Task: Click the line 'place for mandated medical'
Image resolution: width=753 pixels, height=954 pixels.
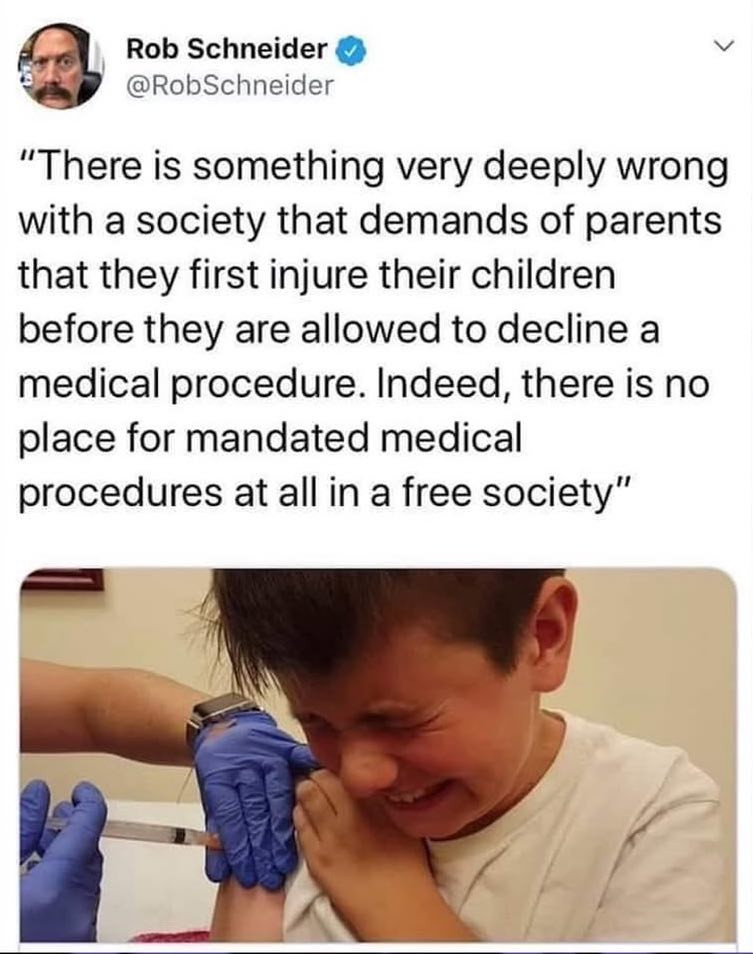Action: click(270, 438)
